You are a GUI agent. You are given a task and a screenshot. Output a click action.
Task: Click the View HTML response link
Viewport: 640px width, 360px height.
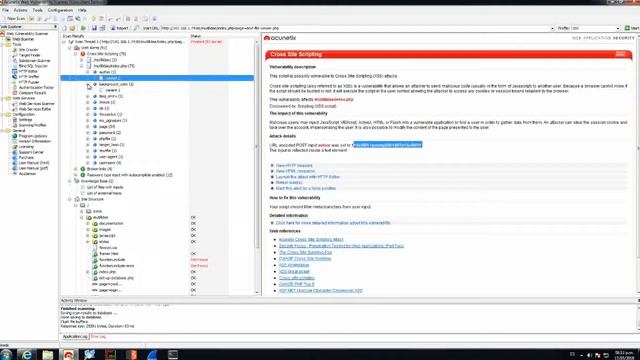tap(295, 171)
